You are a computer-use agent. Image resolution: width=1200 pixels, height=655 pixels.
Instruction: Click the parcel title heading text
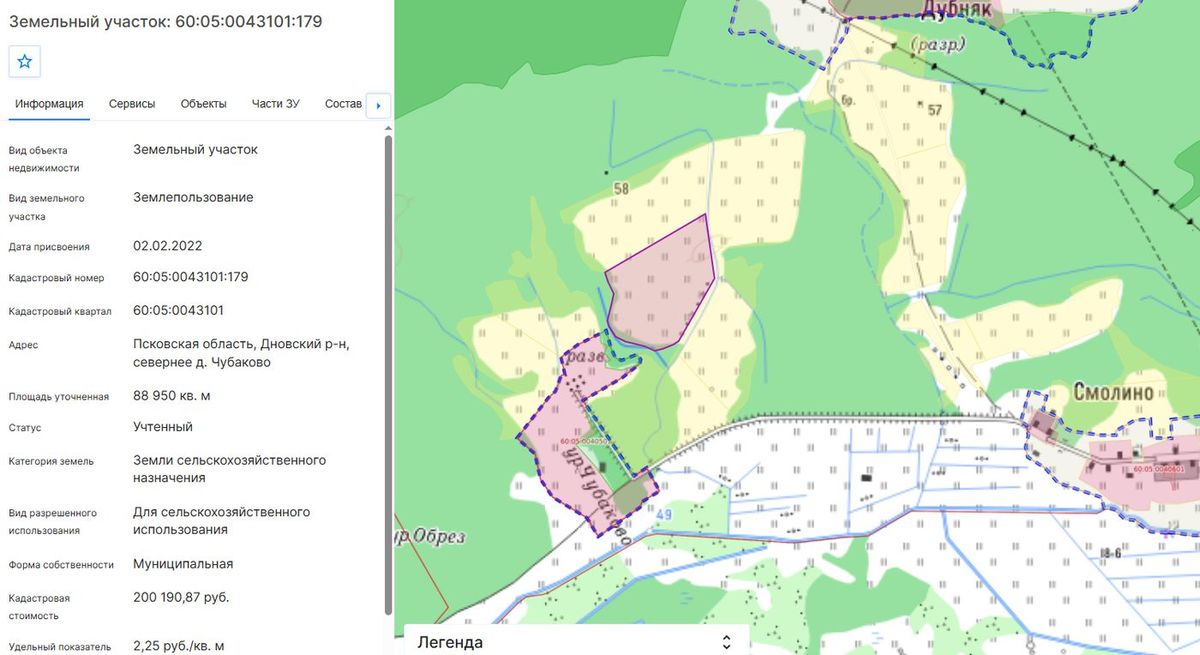point(166,21)
